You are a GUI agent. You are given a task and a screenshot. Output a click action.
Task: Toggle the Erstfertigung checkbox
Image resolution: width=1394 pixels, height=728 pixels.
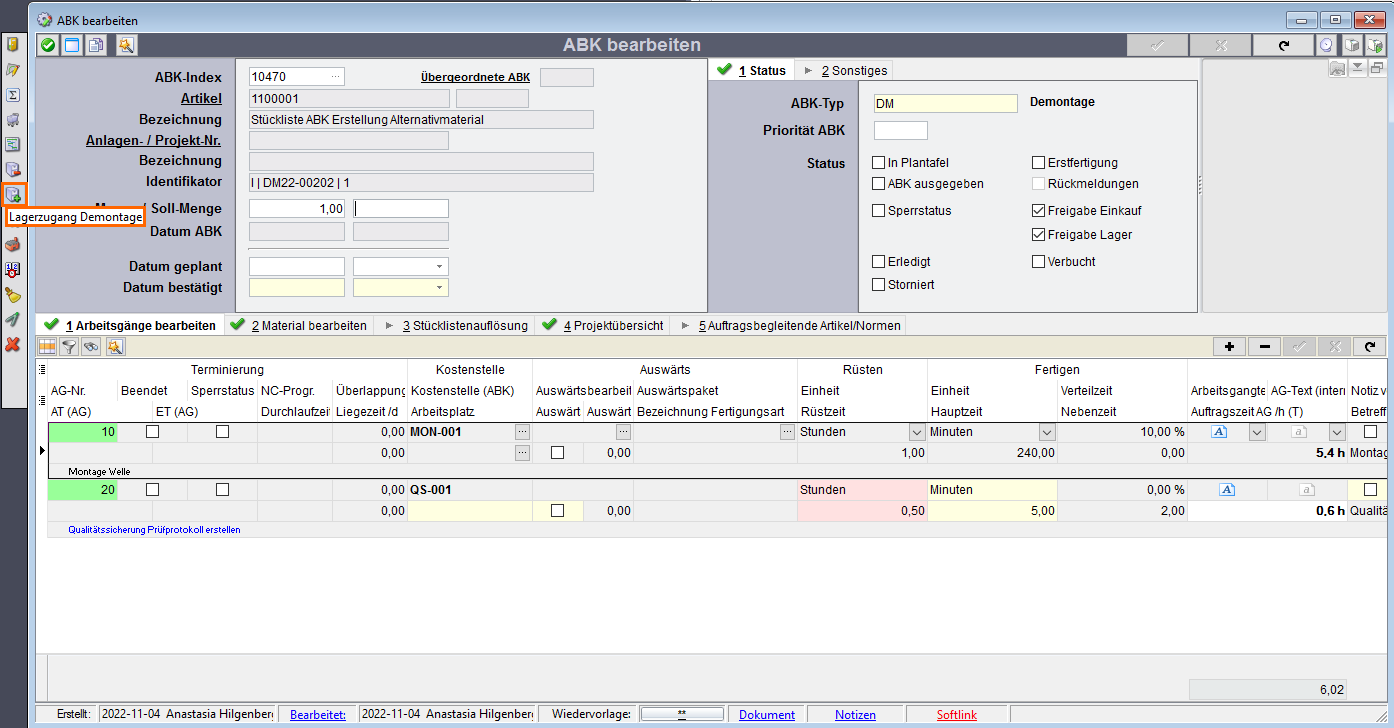(x=1039, y=163)
